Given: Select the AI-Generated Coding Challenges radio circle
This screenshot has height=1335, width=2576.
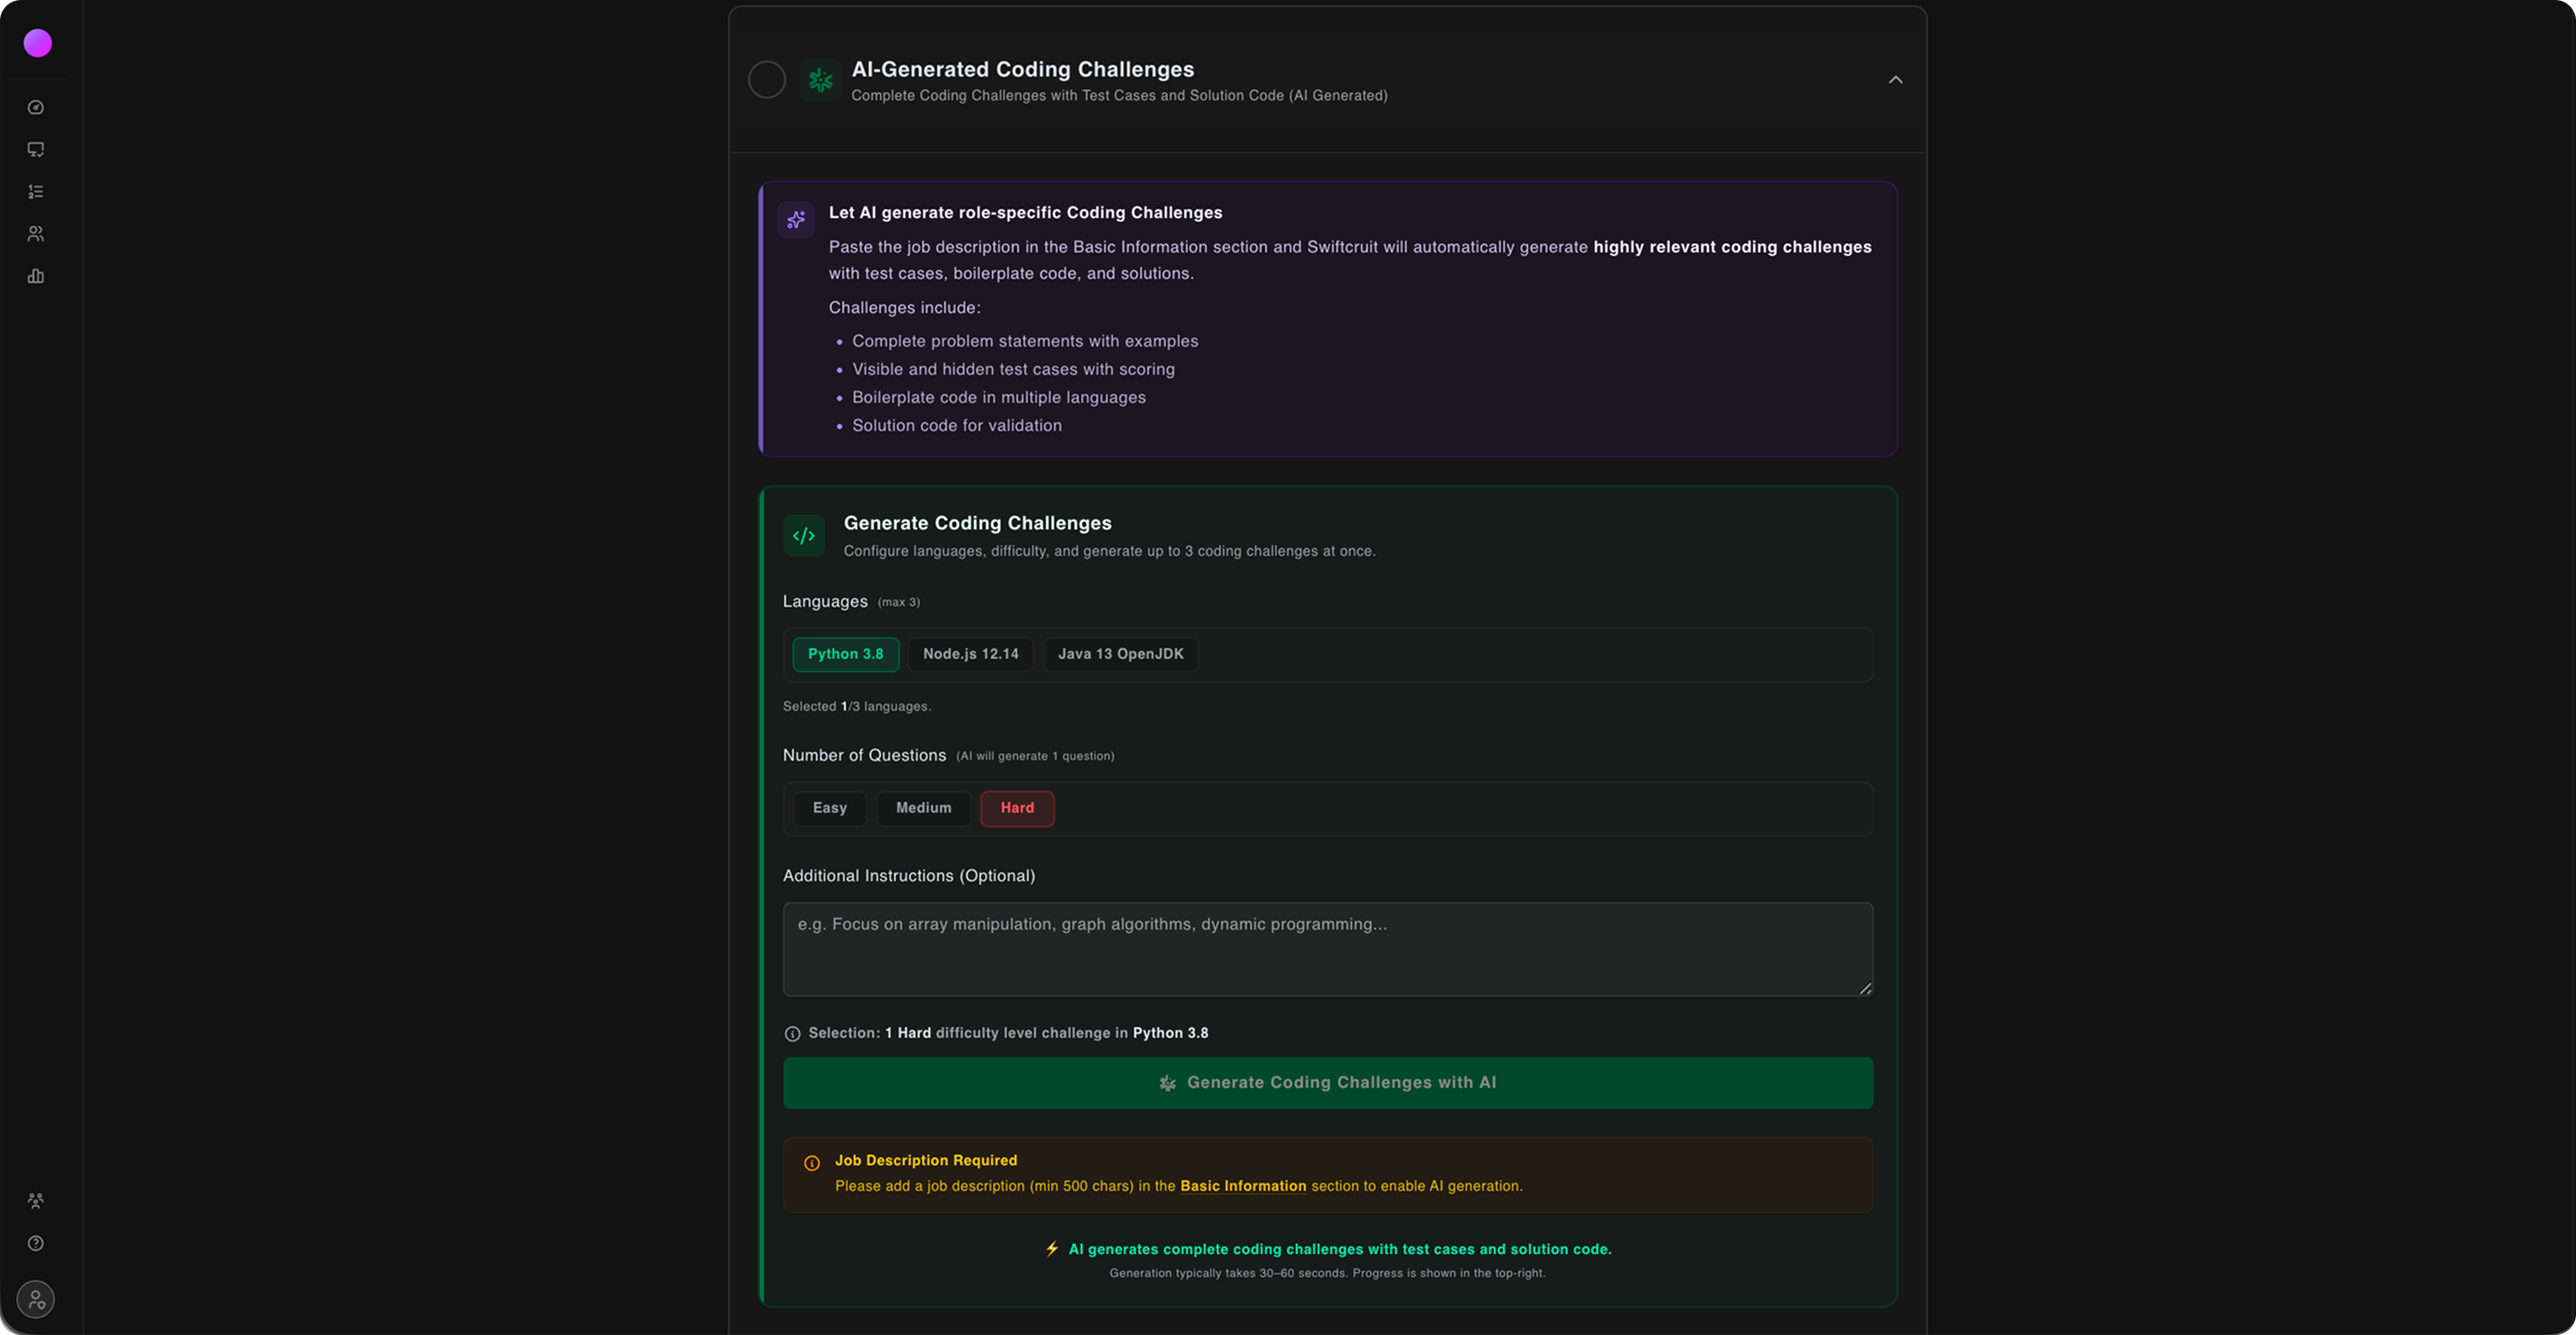Looking at the screenshot, I should (x=767, y=80).
